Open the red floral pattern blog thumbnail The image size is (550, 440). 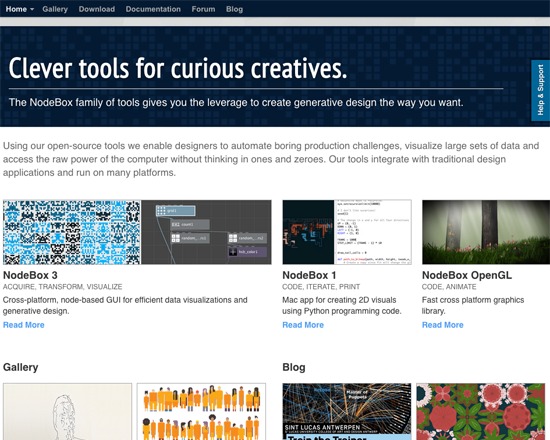[x=481, y=412]
